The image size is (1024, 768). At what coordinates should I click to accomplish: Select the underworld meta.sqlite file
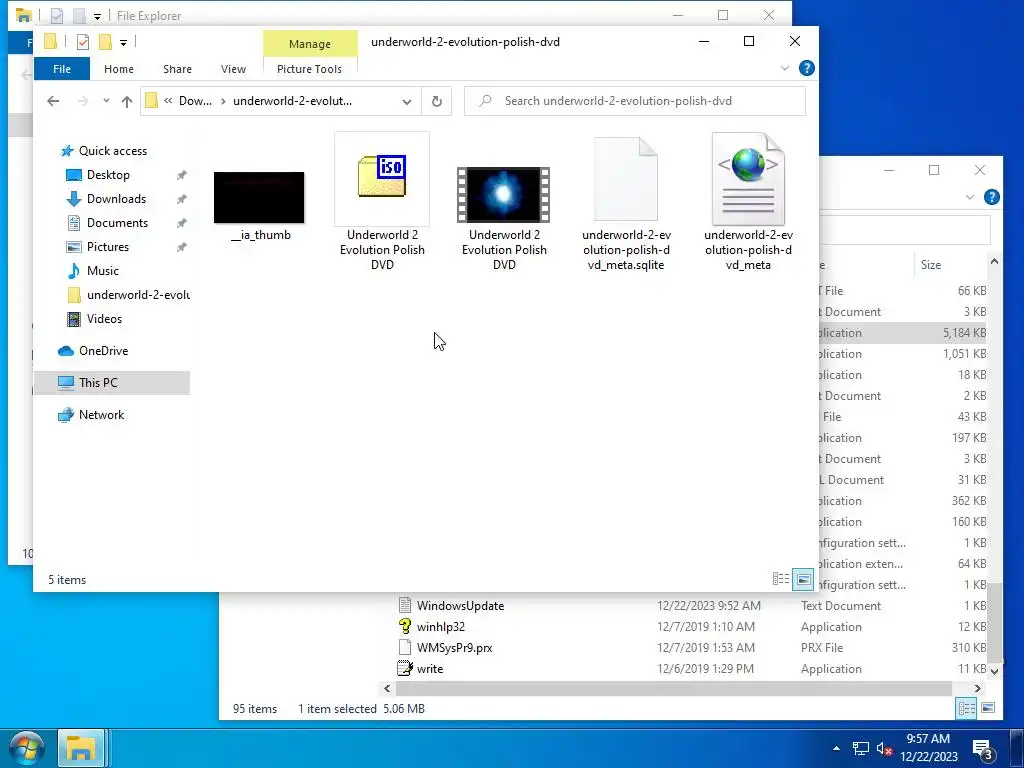coord(626,203)
